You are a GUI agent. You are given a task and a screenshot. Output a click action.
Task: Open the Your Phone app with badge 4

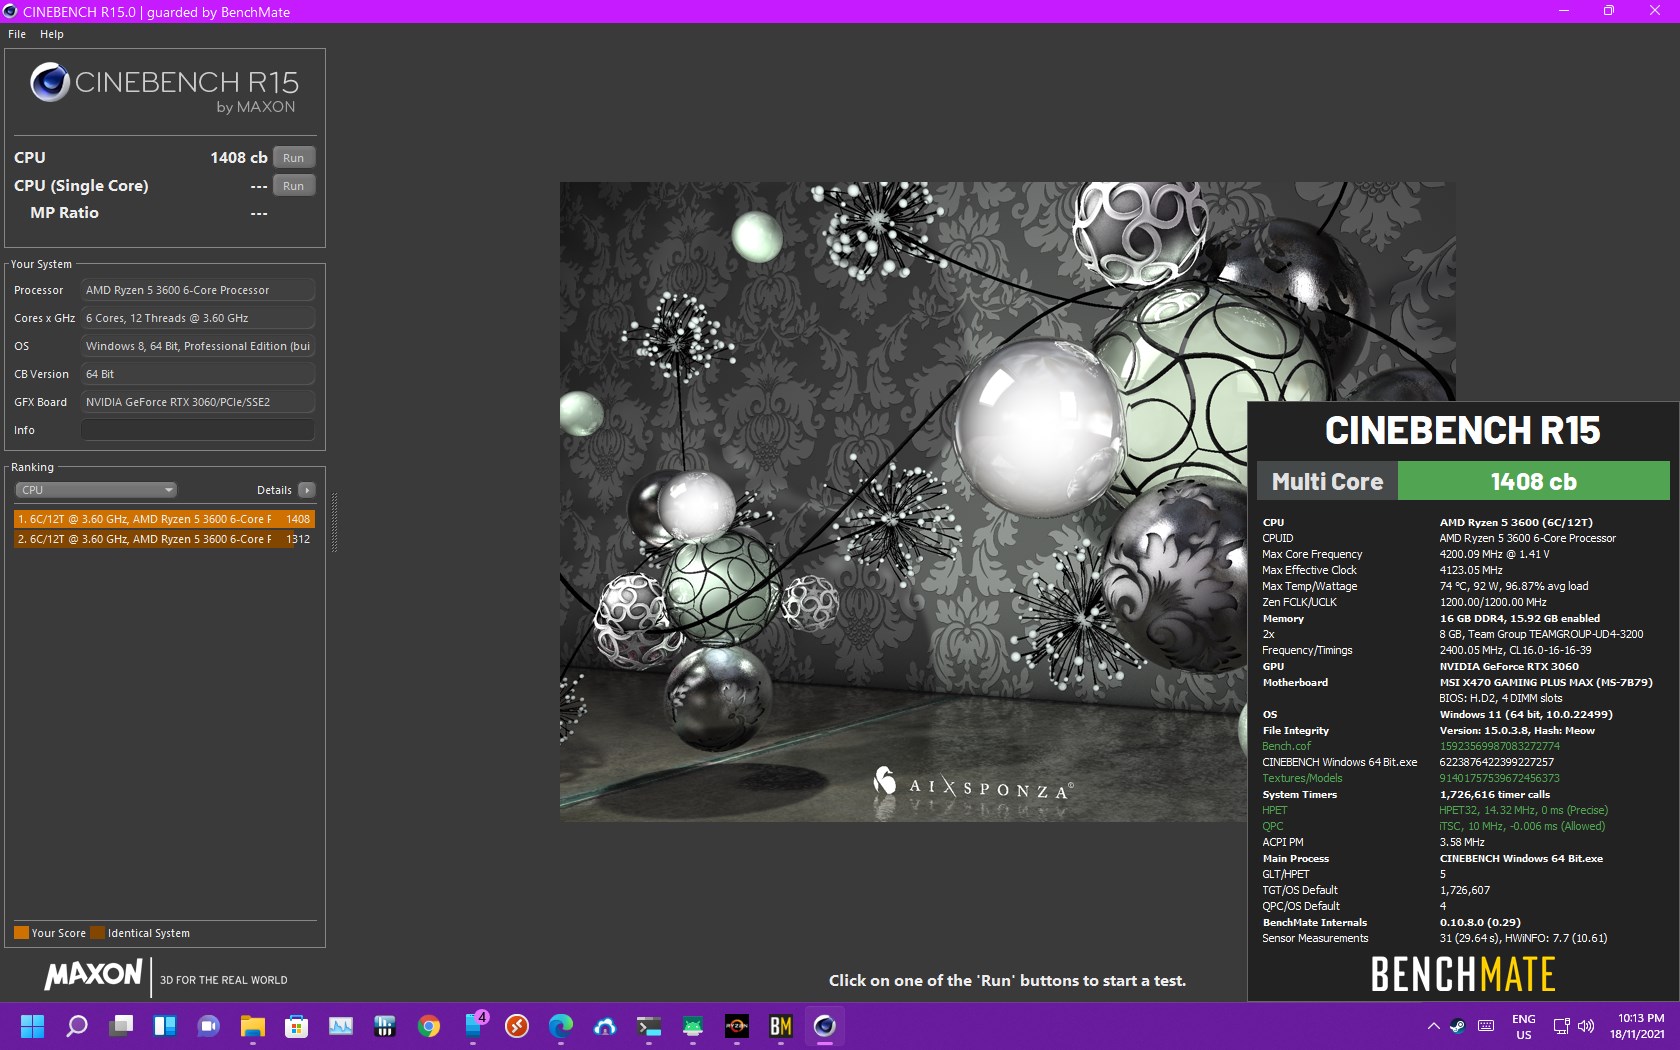475,1026
